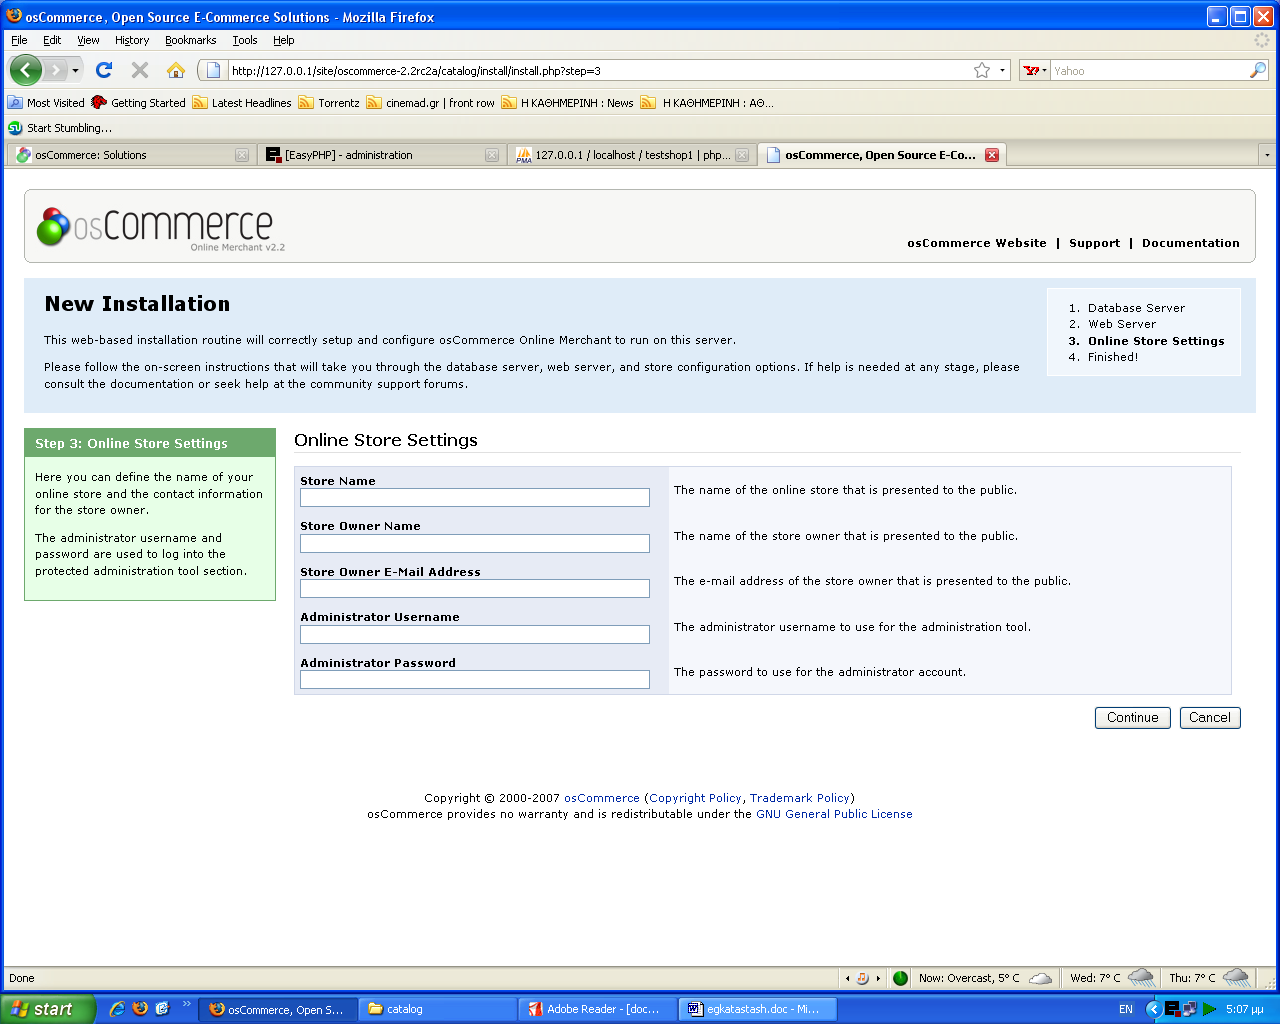Open the File menu

point(19,40)
